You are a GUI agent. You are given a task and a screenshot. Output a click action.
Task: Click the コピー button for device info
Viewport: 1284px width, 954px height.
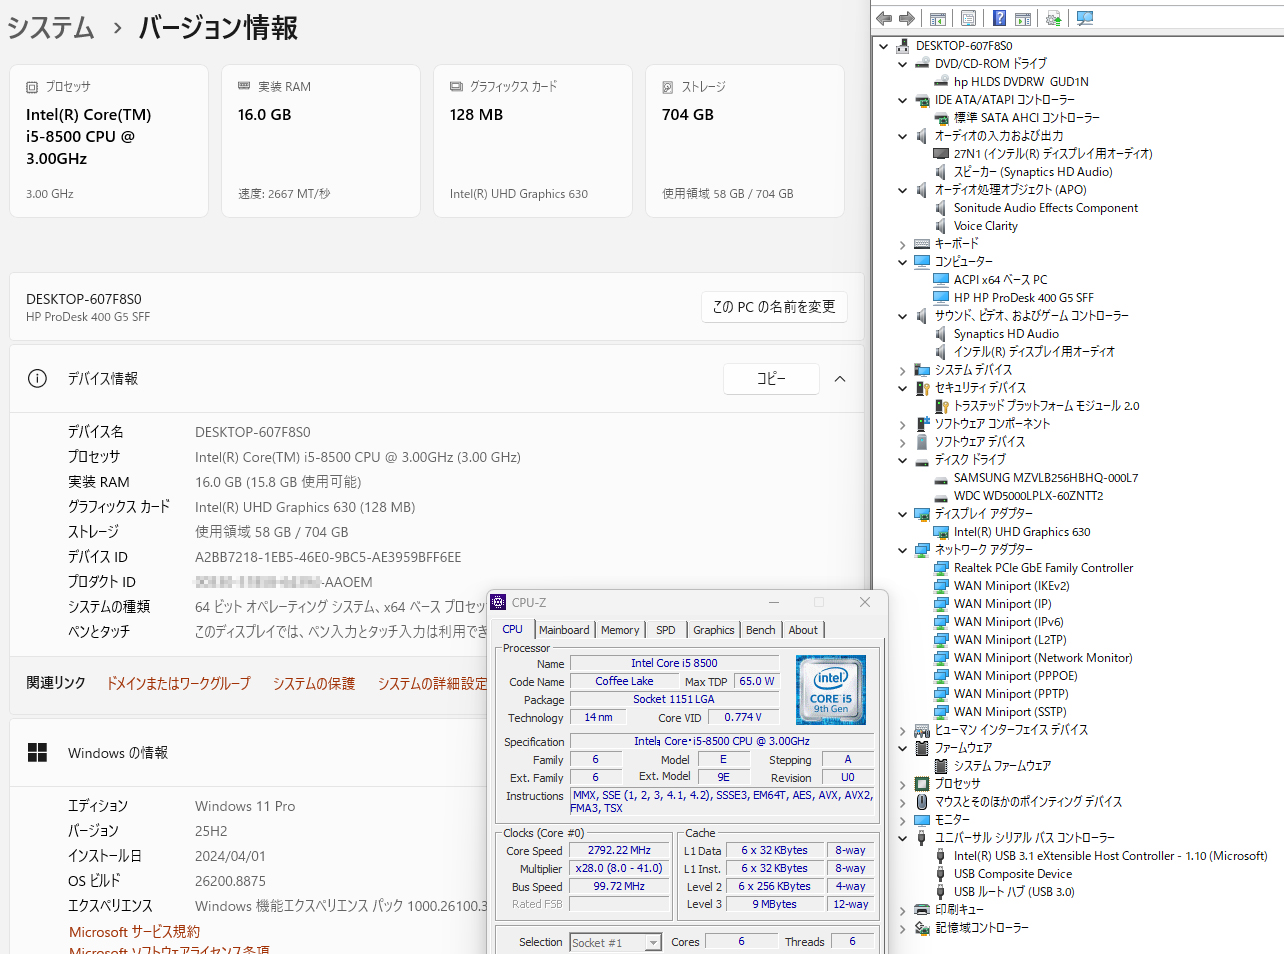771,379
